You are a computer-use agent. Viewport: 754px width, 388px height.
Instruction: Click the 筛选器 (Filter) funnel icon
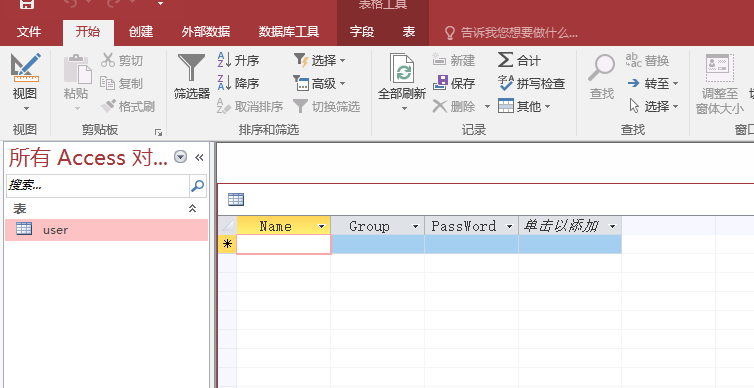191,67
